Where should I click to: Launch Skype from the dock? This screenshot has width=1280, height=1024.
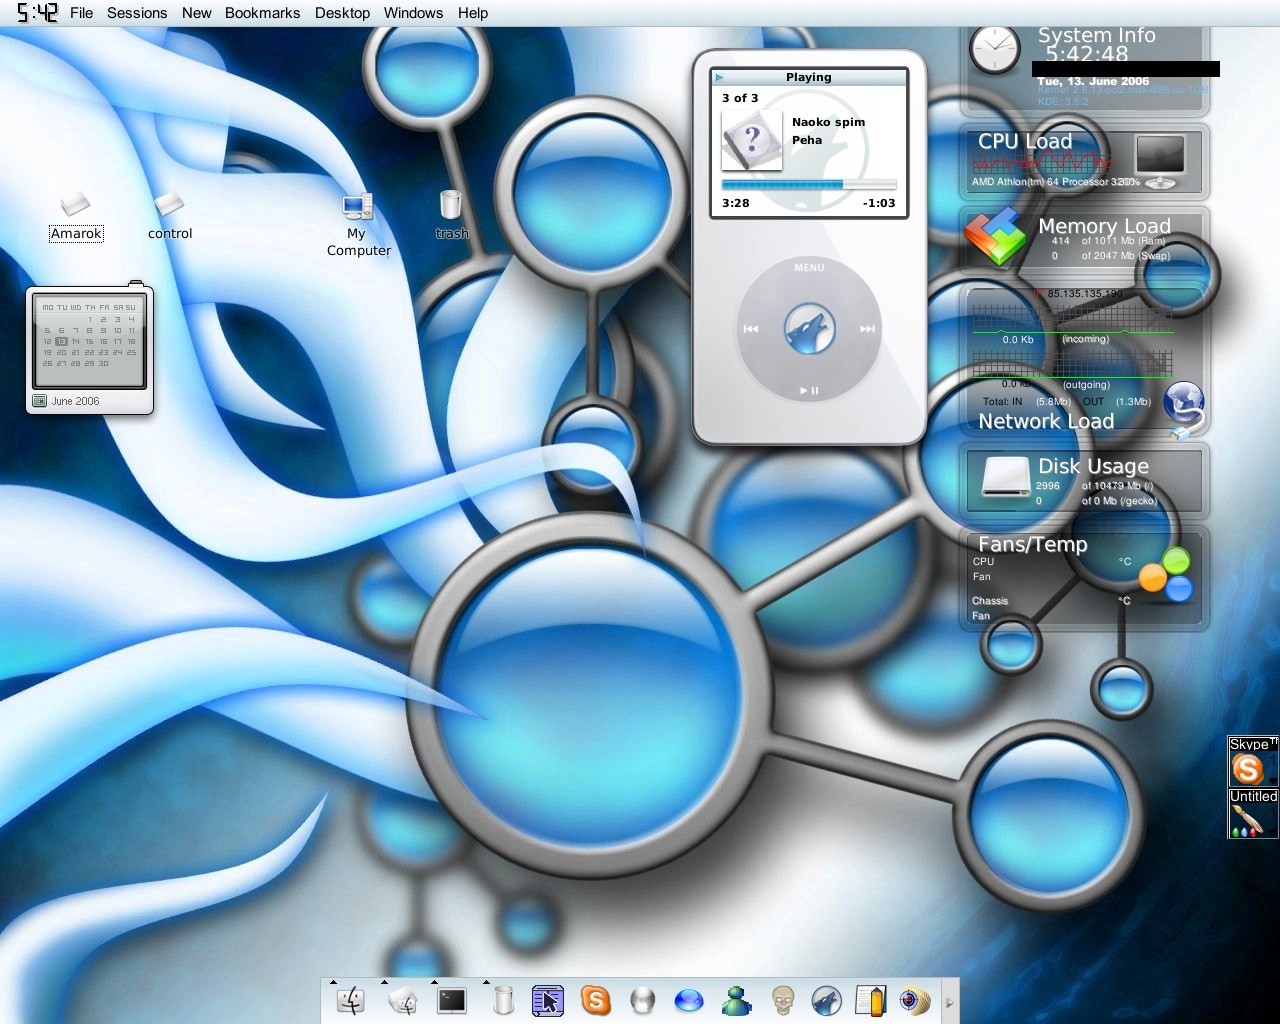596,1000
